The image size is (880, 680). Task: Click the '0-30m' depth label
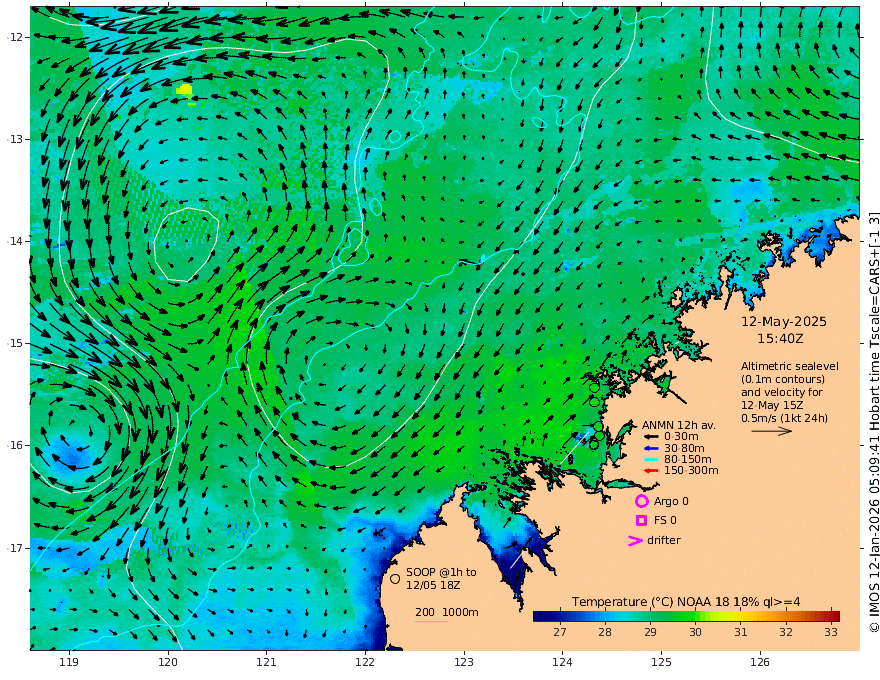tap(681, 437)
